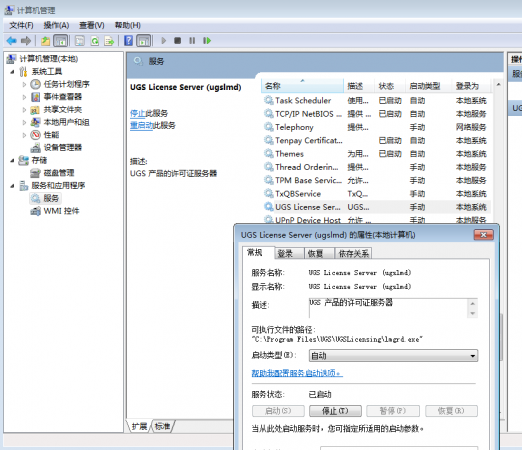522x450 pixels.
Task: Click the 启动(S) button
Action: [x=278, y=411]
